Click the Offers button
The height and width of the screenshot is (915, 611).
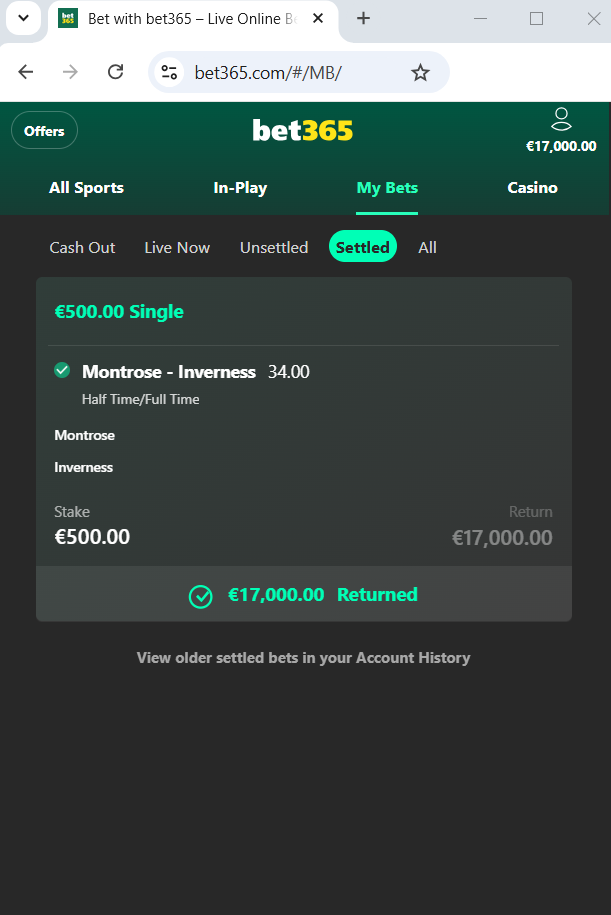(44, 131)
